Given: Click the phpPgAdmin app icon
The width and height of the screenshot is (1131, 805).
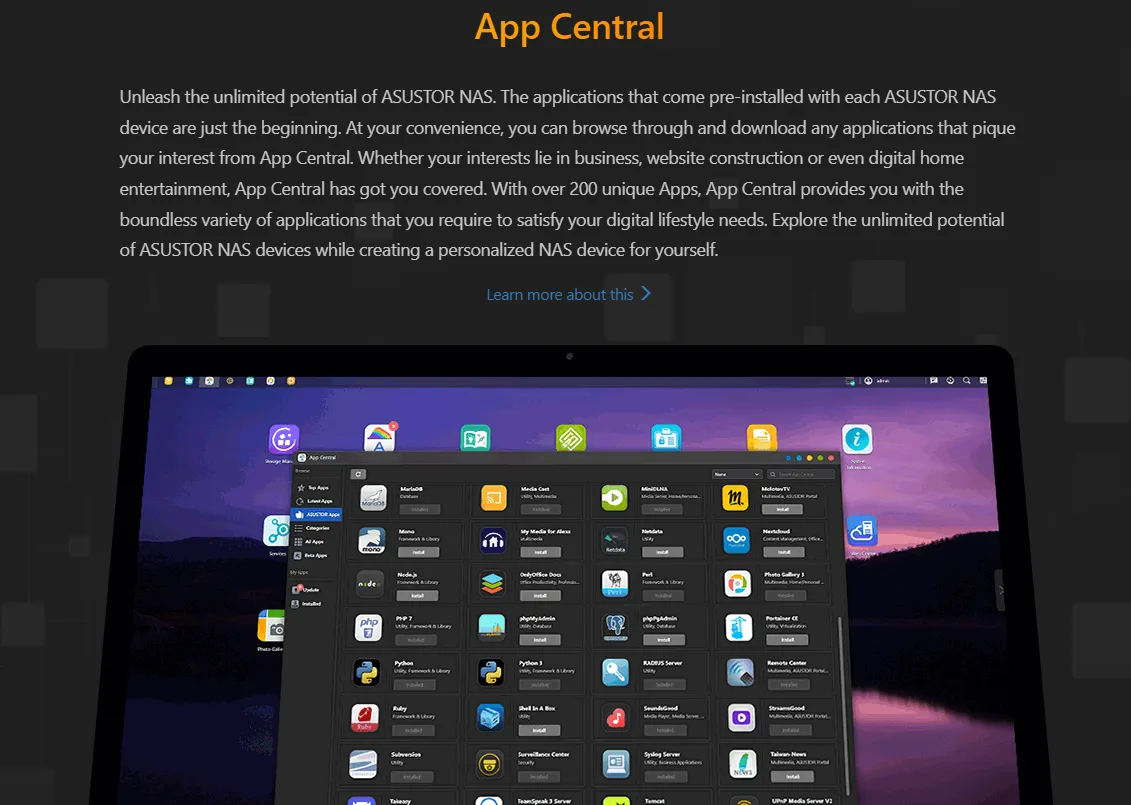Looking at the screenshot, I should (x=615, y=628).
